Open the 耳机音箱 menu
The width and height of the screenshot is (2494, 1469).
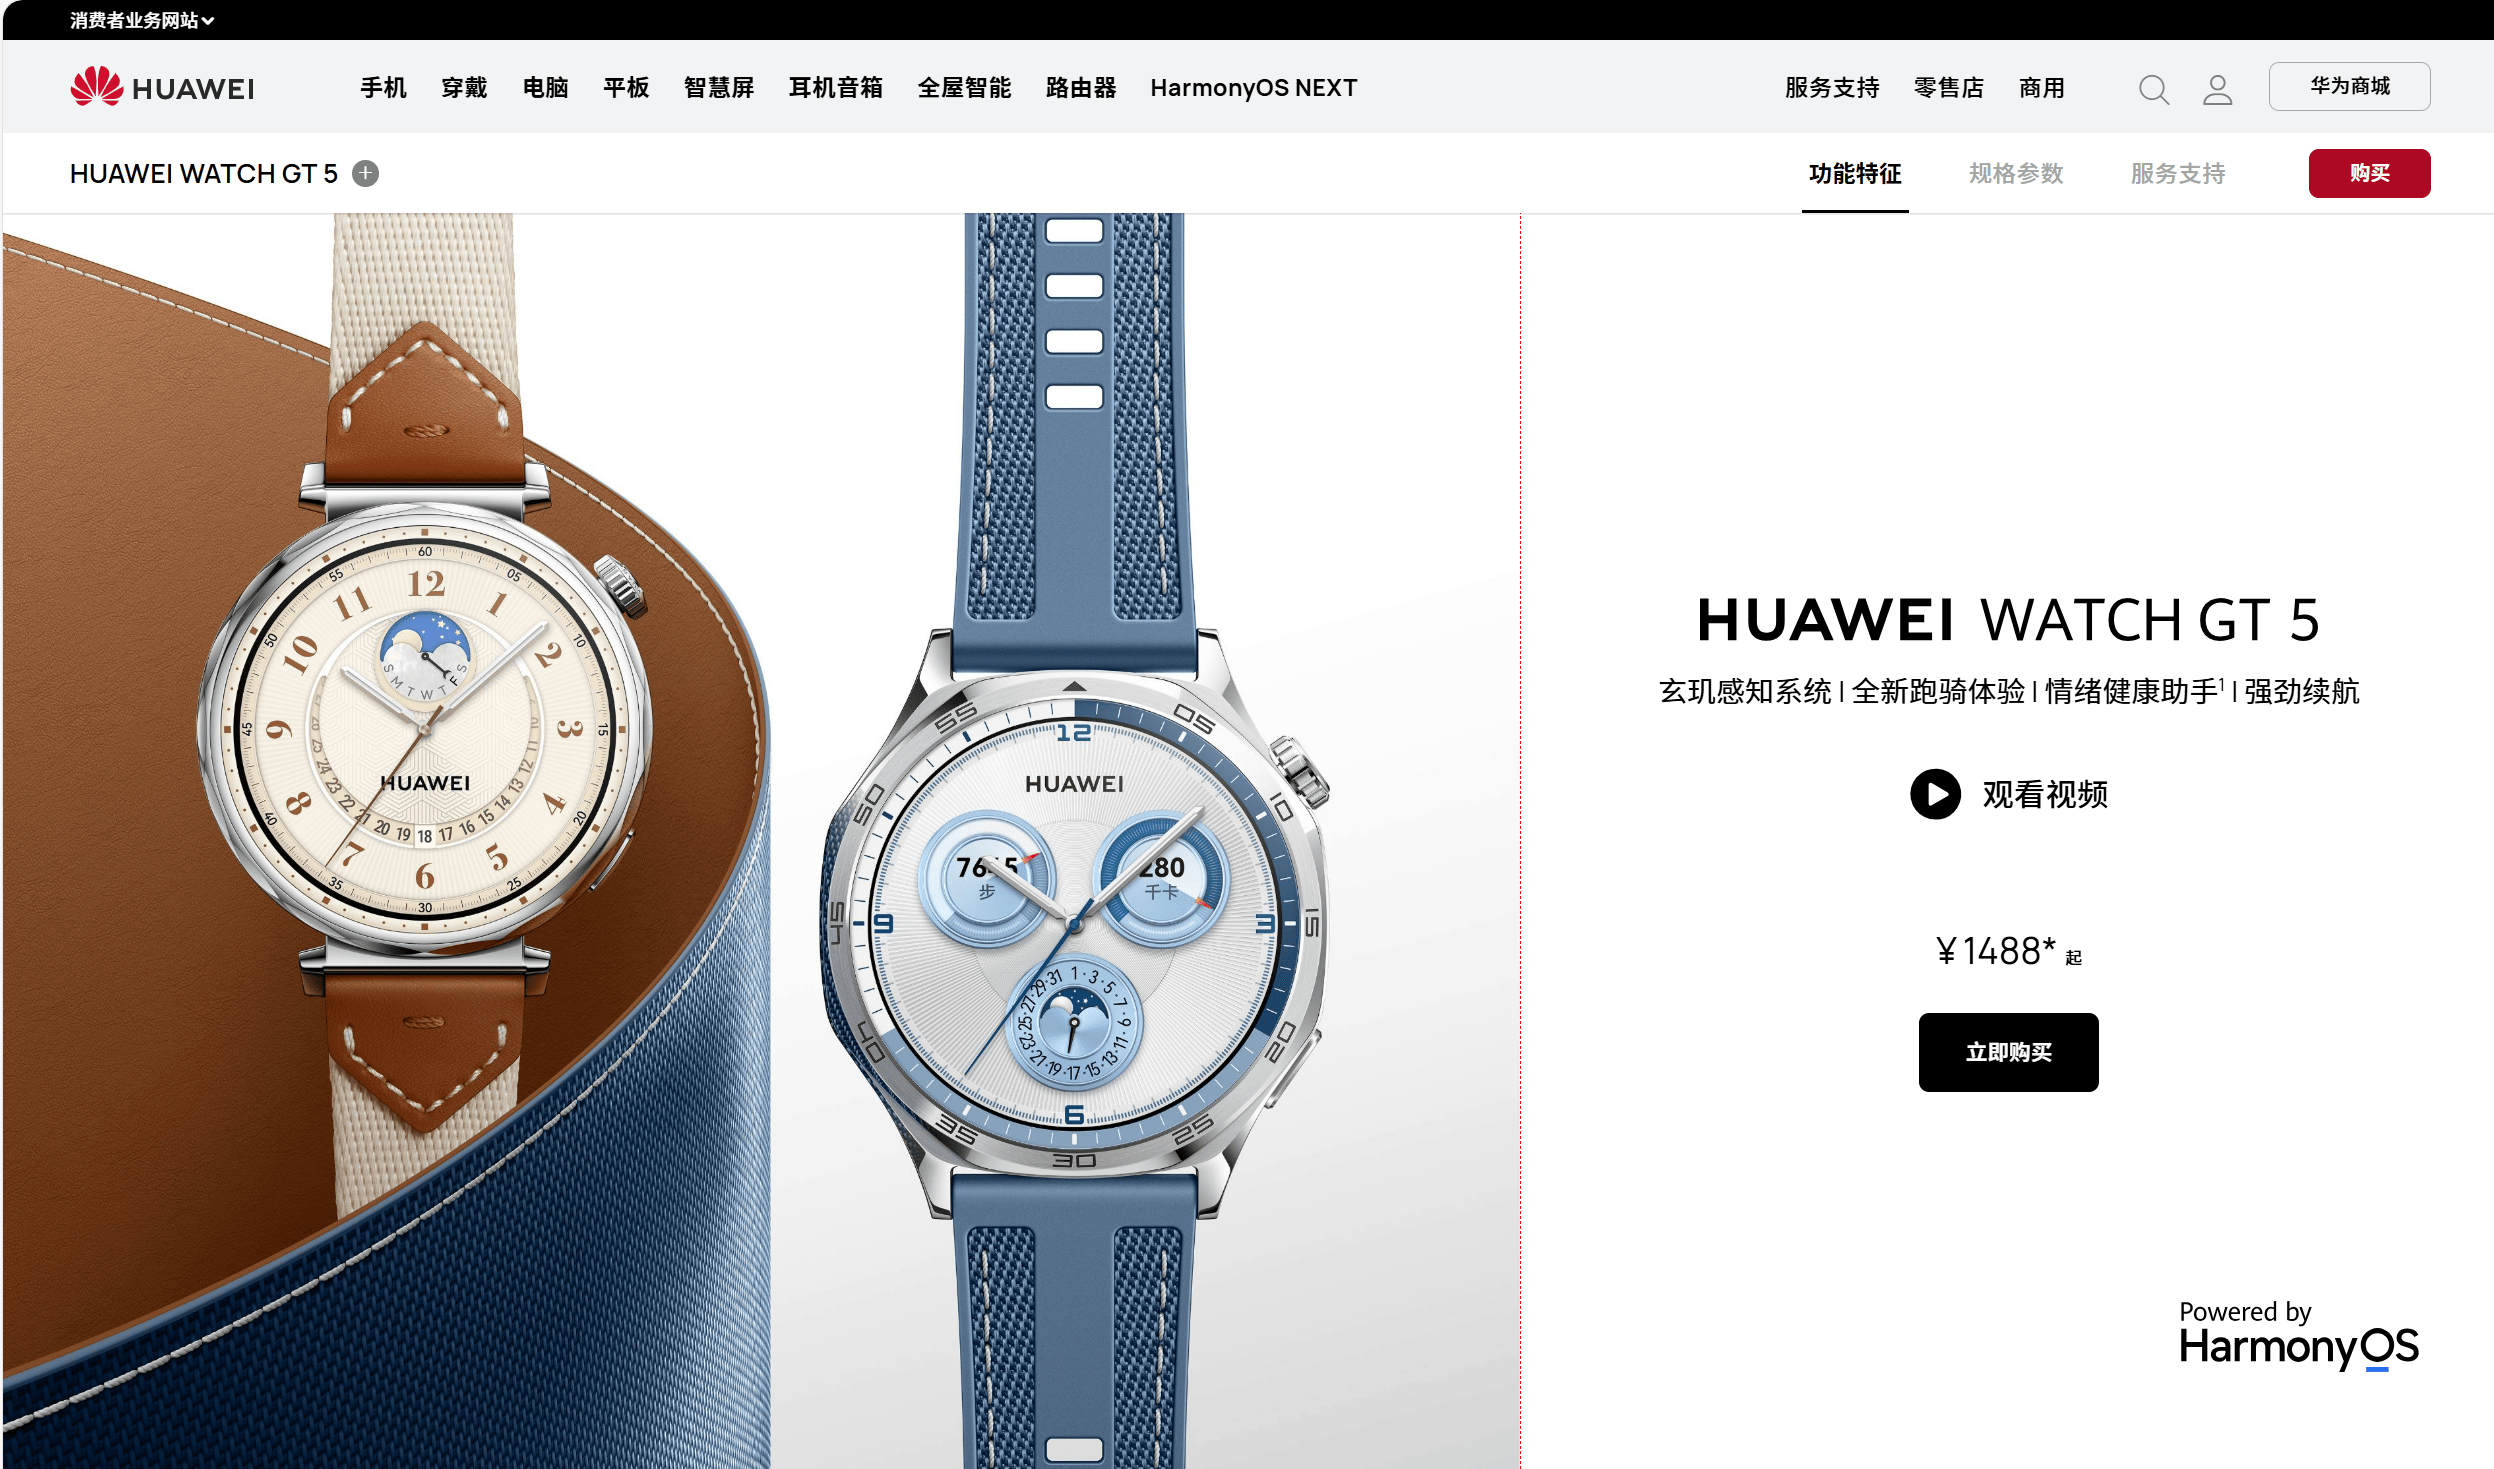(835, 88)
